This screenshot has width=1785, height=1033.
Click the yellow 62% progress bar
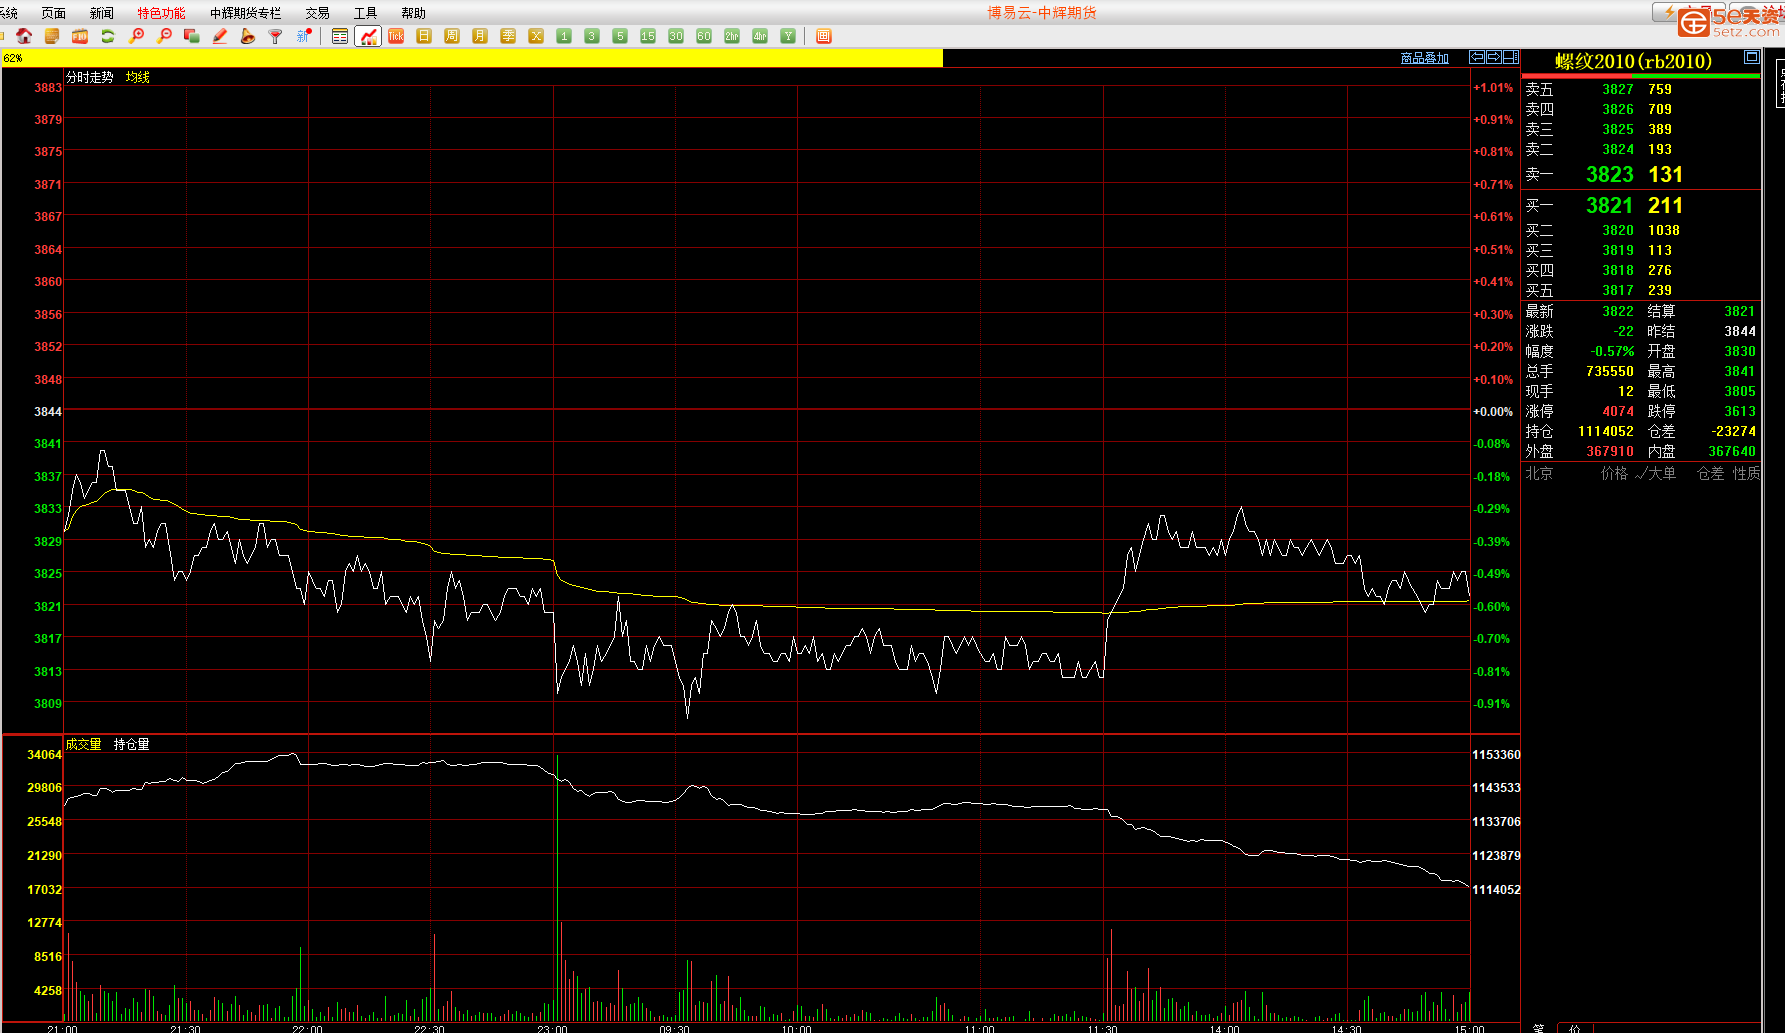coord(472,58)
